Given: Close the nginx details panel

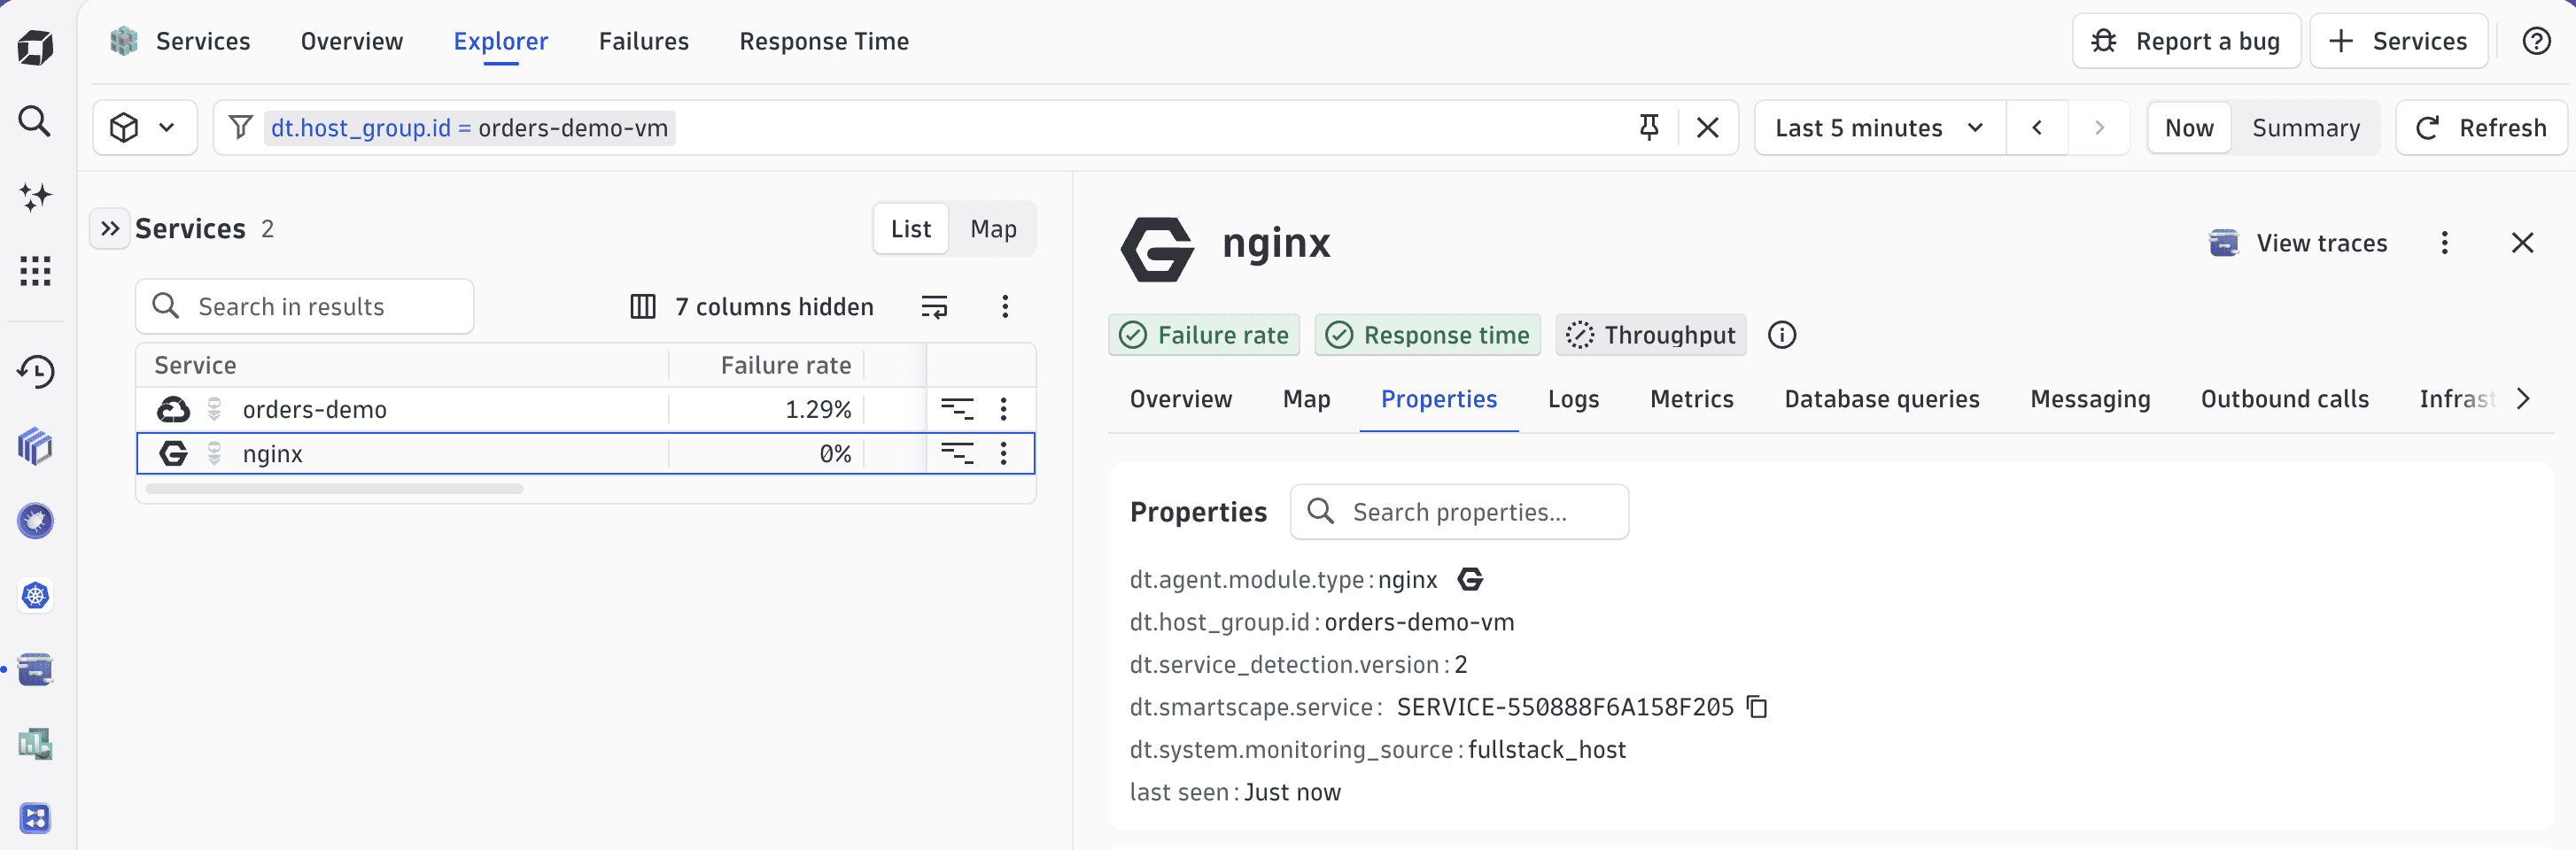Looking at the screenshot, I should click(2522, 243).
